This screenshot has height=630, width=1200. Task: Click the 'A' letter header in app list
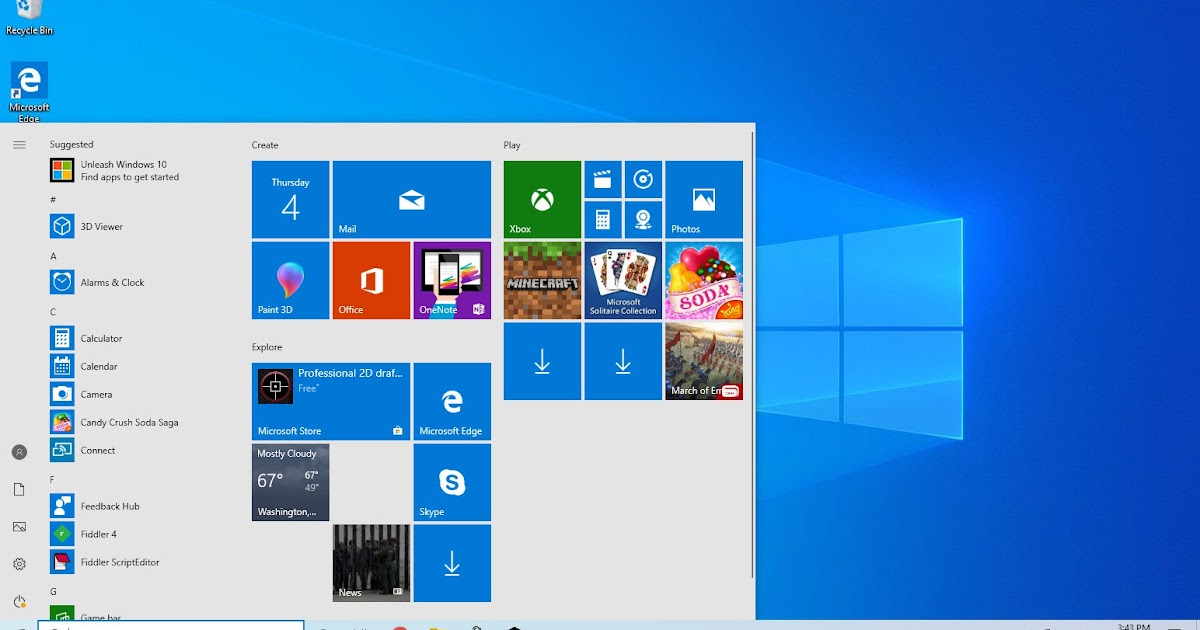pyautogui.click(x=53, y=256)
